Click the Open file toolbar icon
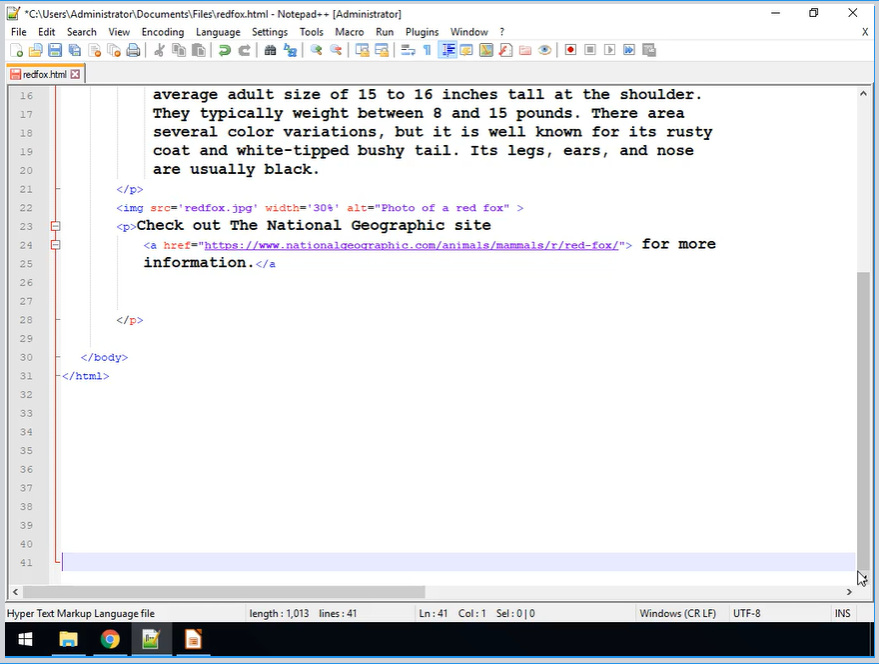The width and height of the screenshot is (879, 664). [36, 50]
